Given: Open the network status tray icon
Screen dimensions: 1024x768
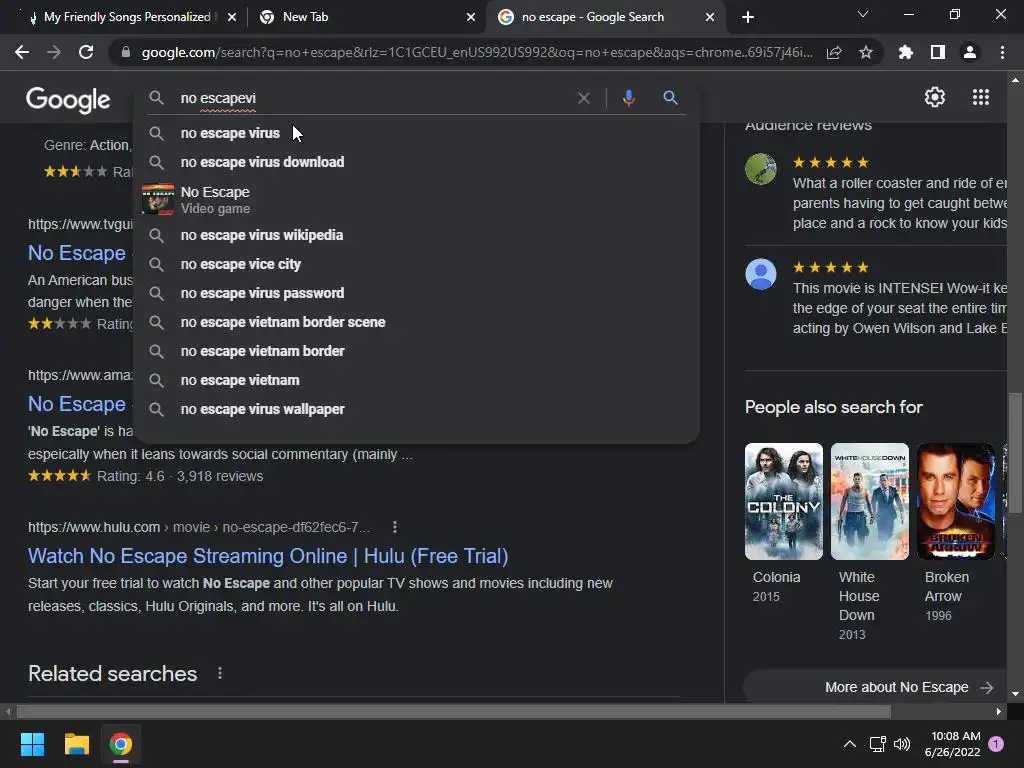Looking at the screenshot, I should tap(877, 744).
